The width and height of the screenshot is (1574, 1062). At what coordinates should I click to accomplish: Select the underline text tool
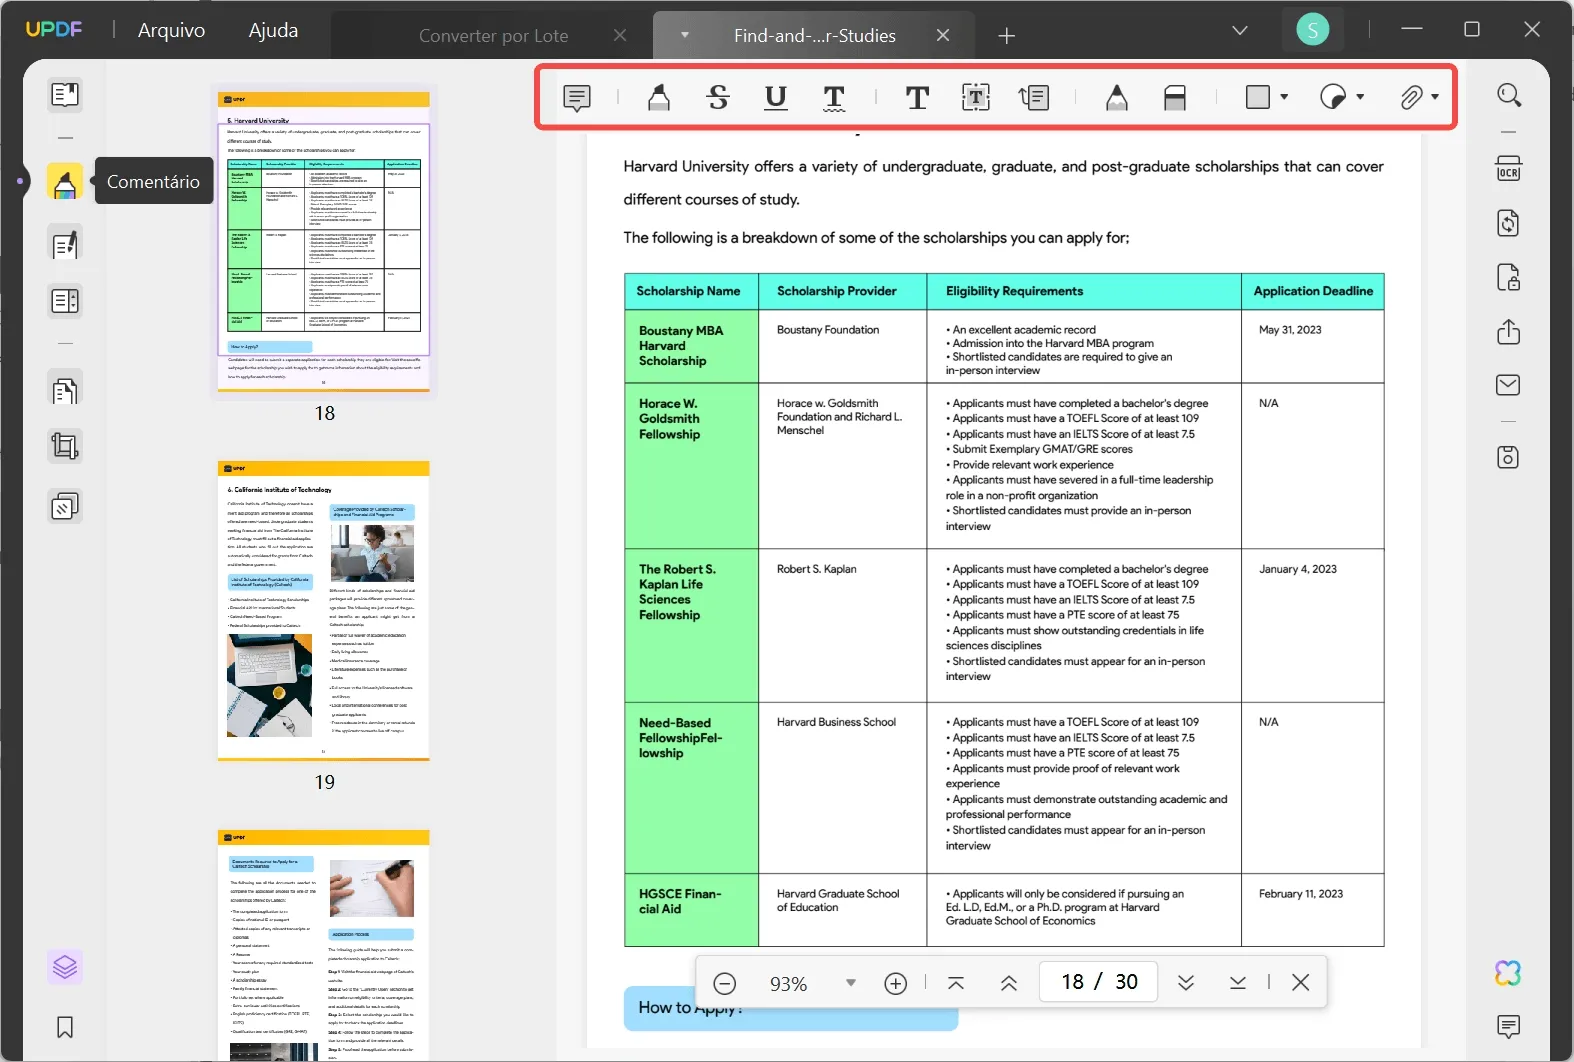(x=776, y=97)
